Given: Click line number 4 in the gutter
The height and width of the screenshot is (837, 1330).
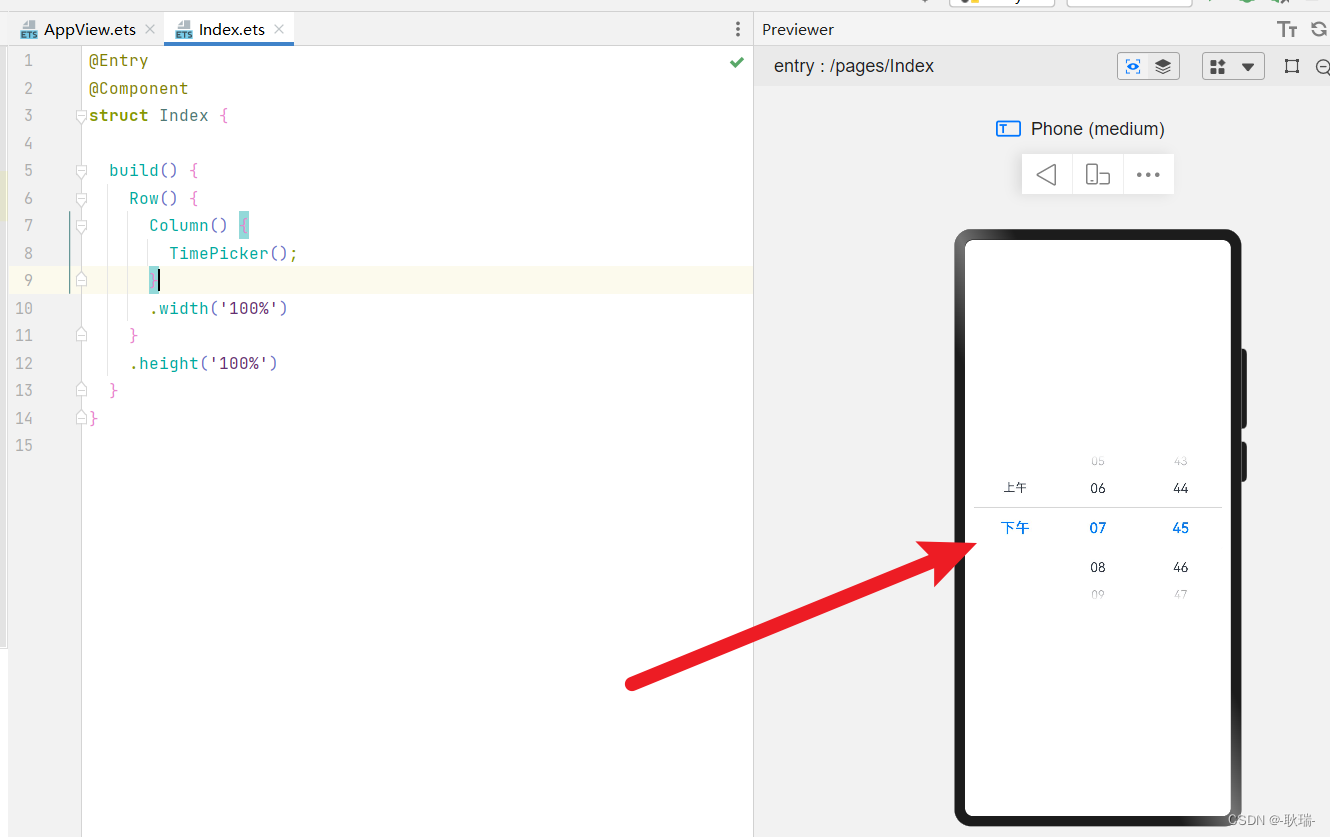Looking at the screenshot, I should 28,143.
